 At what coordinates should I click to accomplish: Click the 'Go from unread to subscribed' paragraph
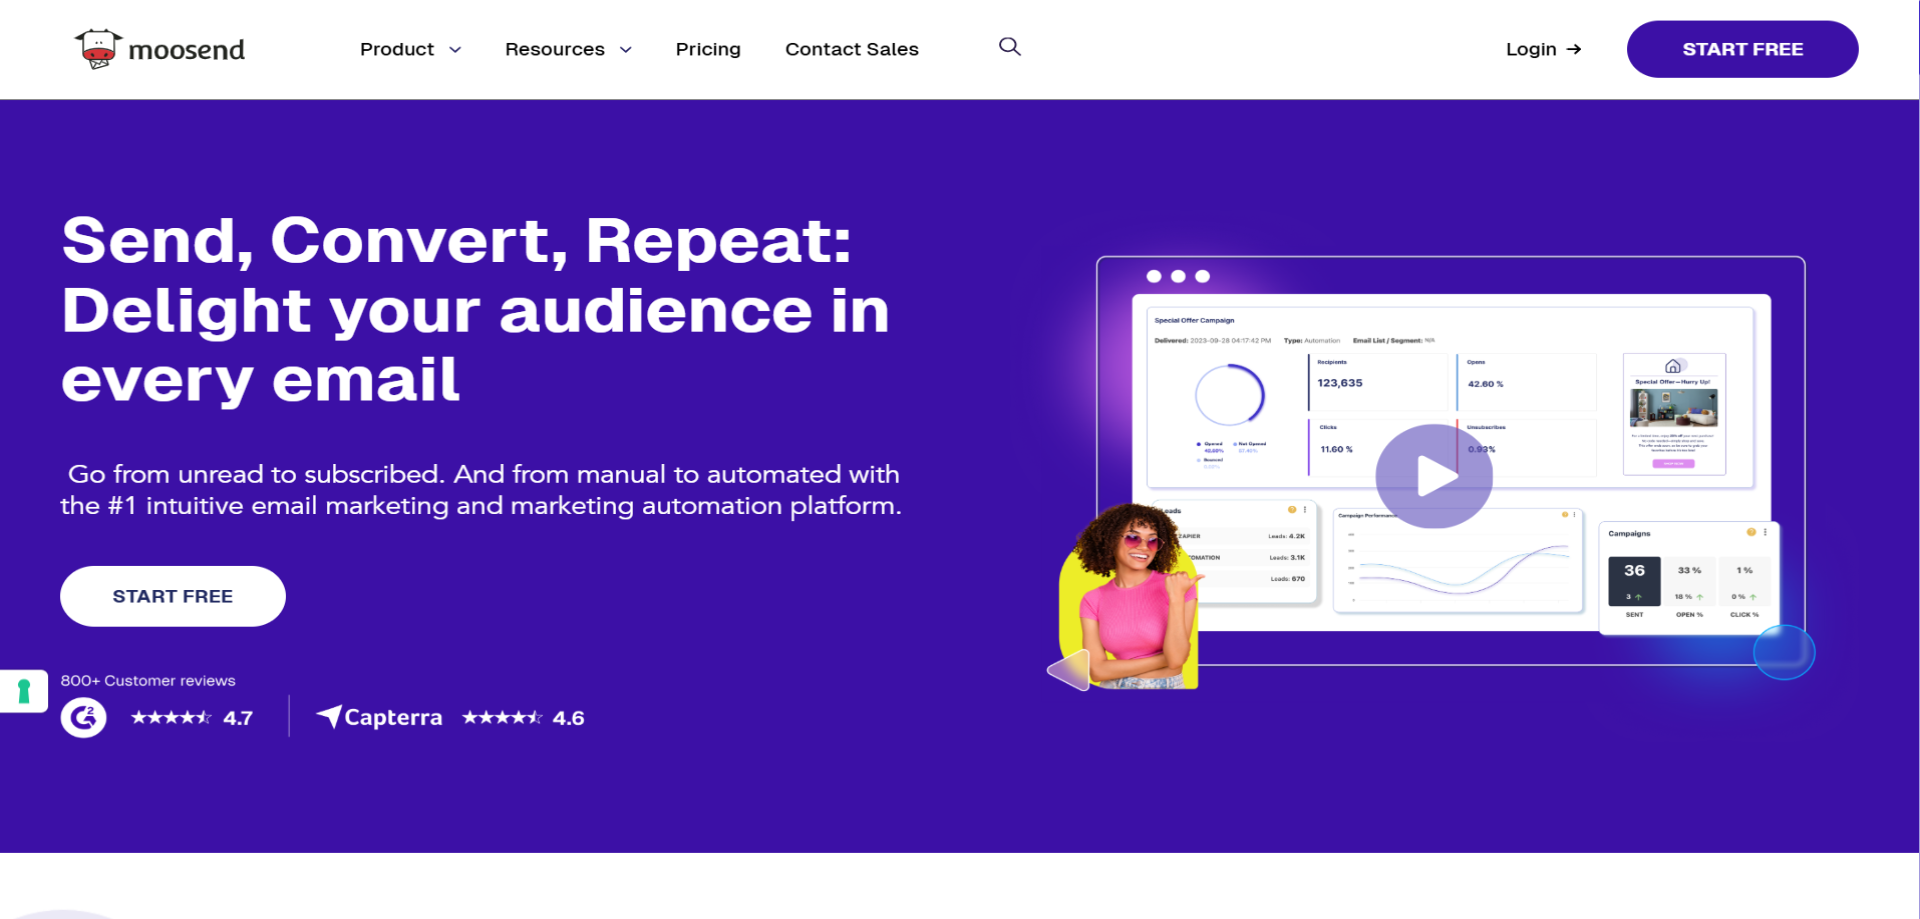(x=481, y=490)
